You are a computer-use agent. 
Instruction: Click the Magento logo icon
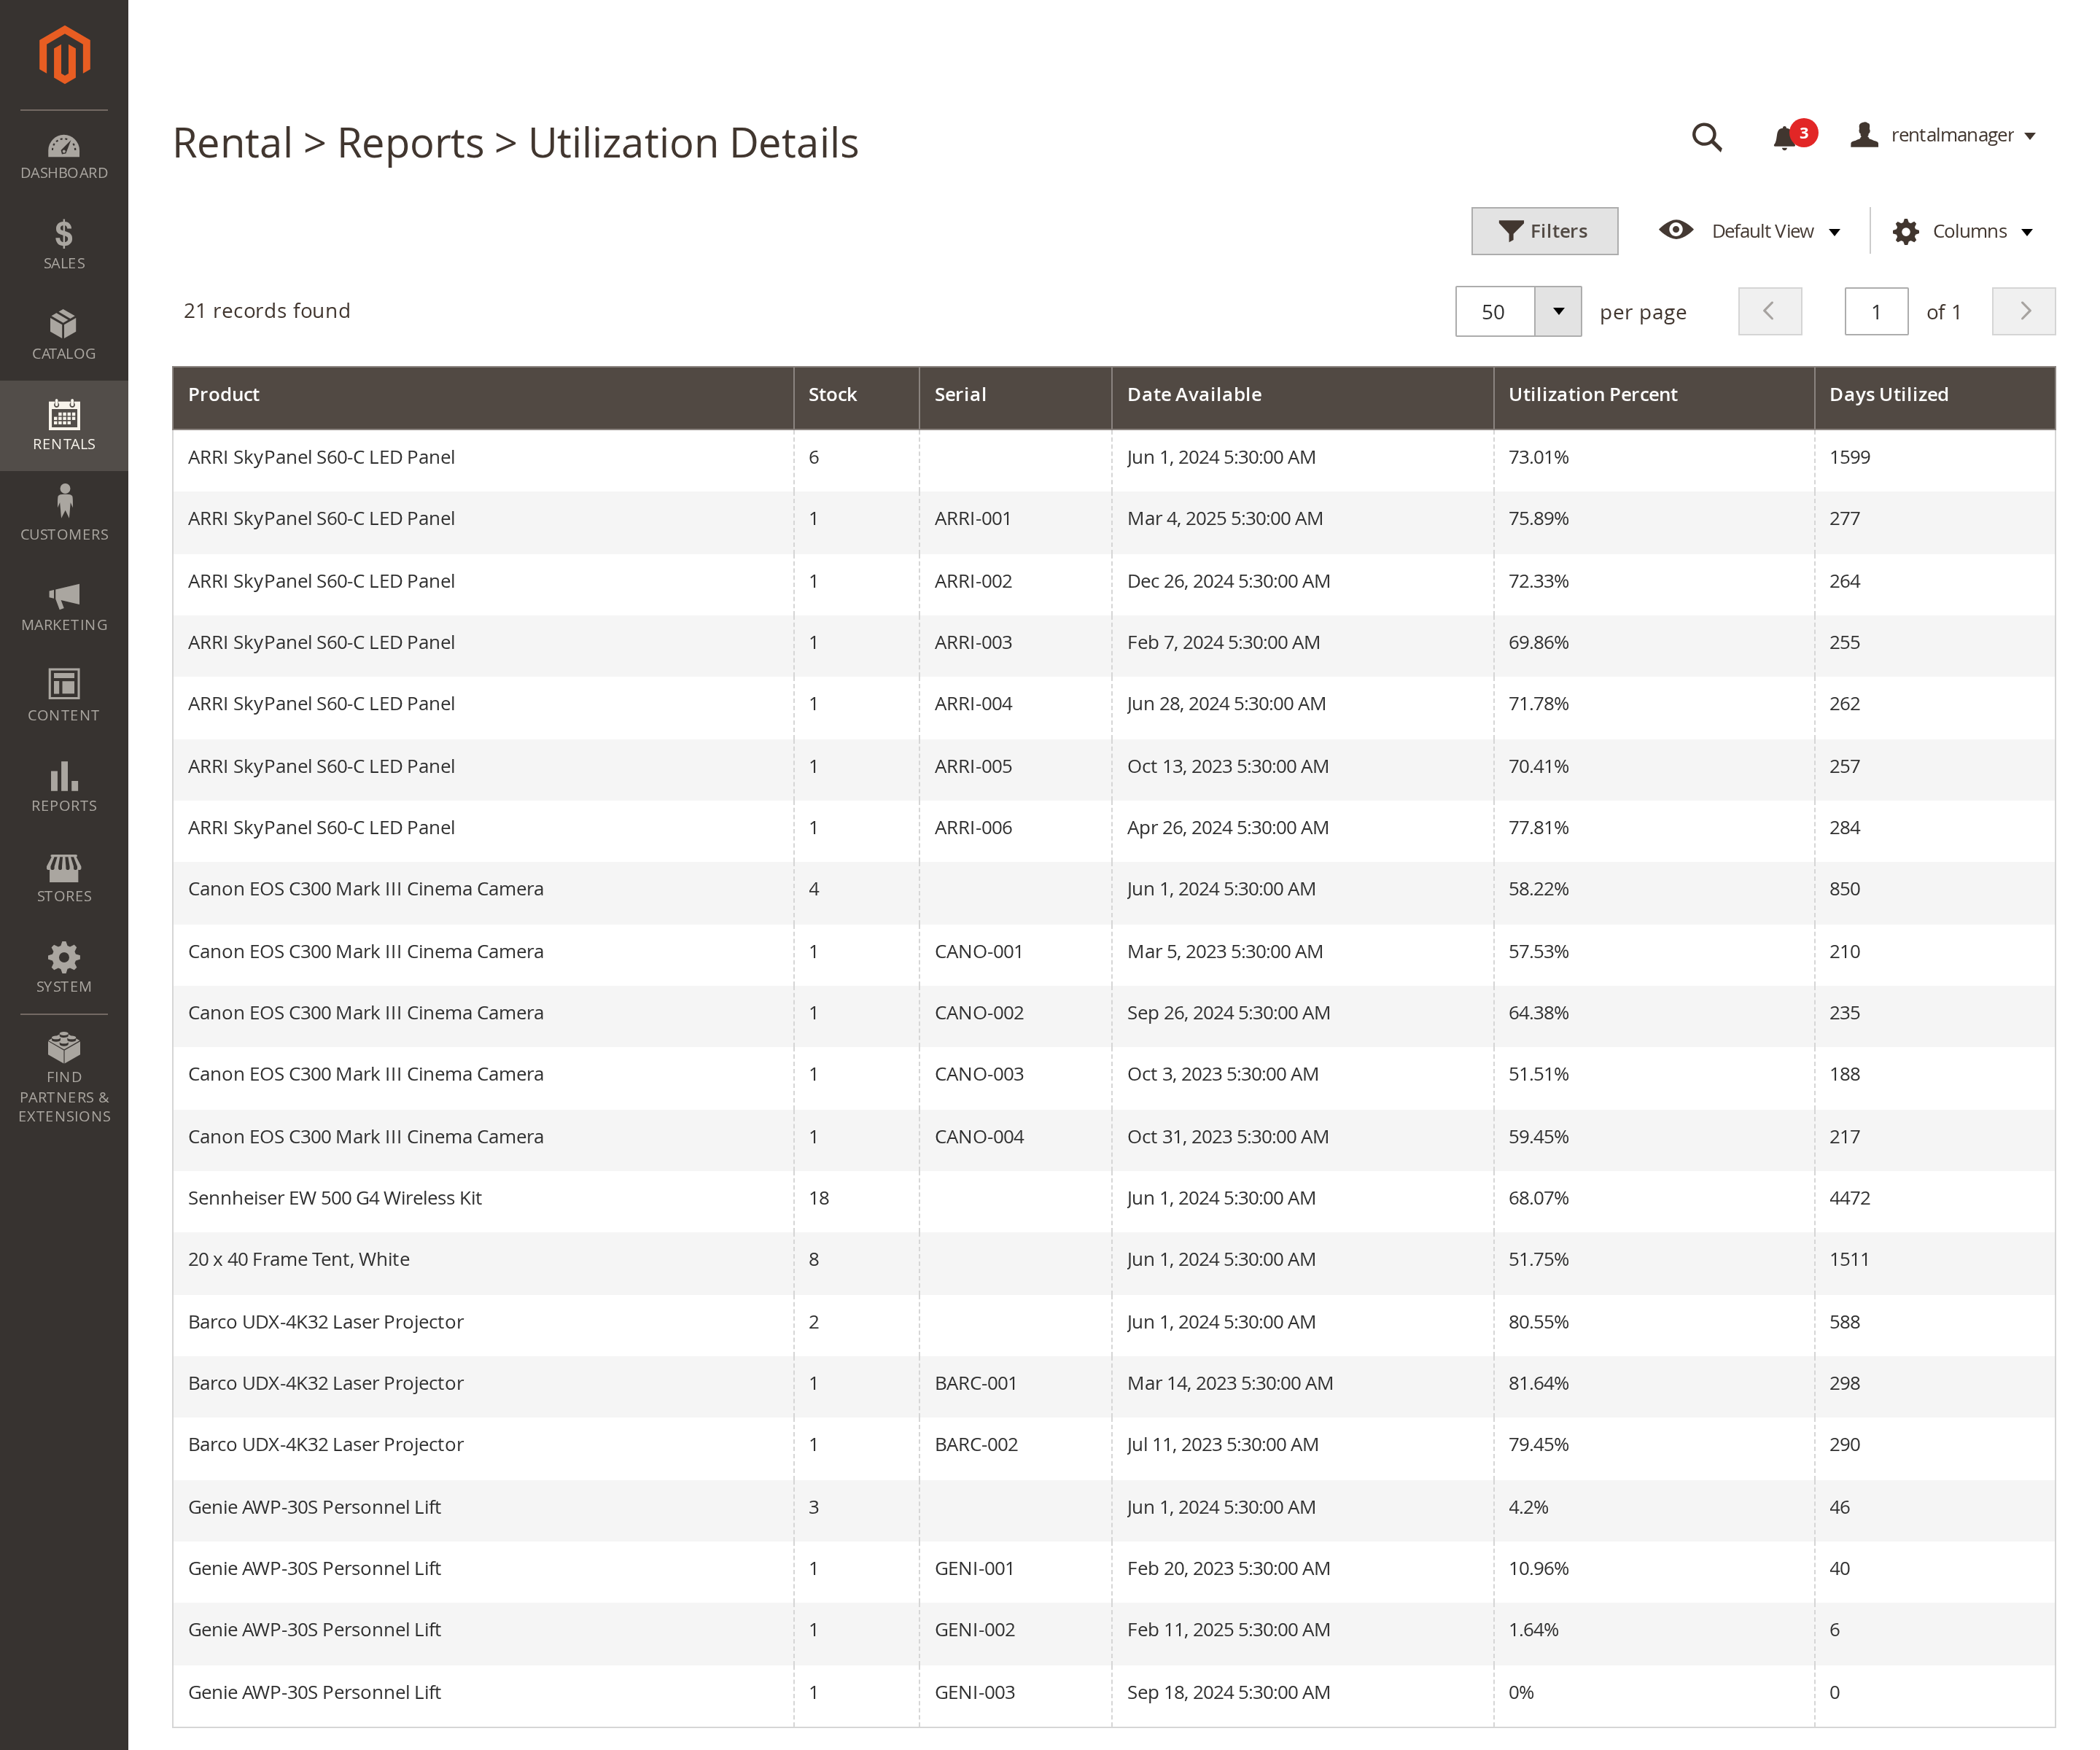(64, 55)
